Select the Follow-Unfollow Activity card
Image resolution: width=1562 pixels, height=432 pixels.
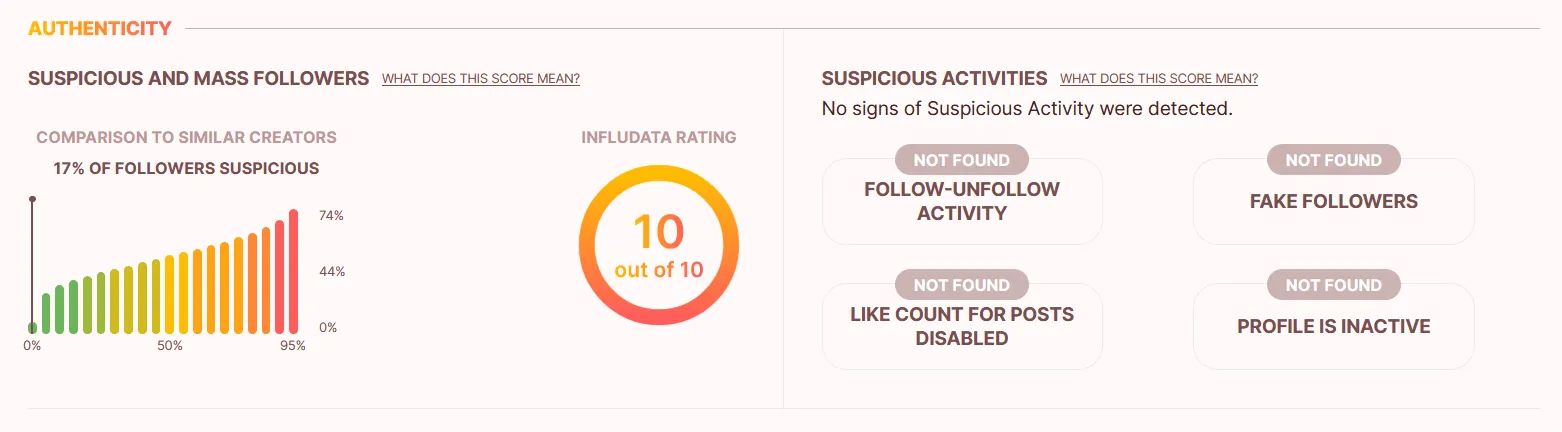click(961, 201)
